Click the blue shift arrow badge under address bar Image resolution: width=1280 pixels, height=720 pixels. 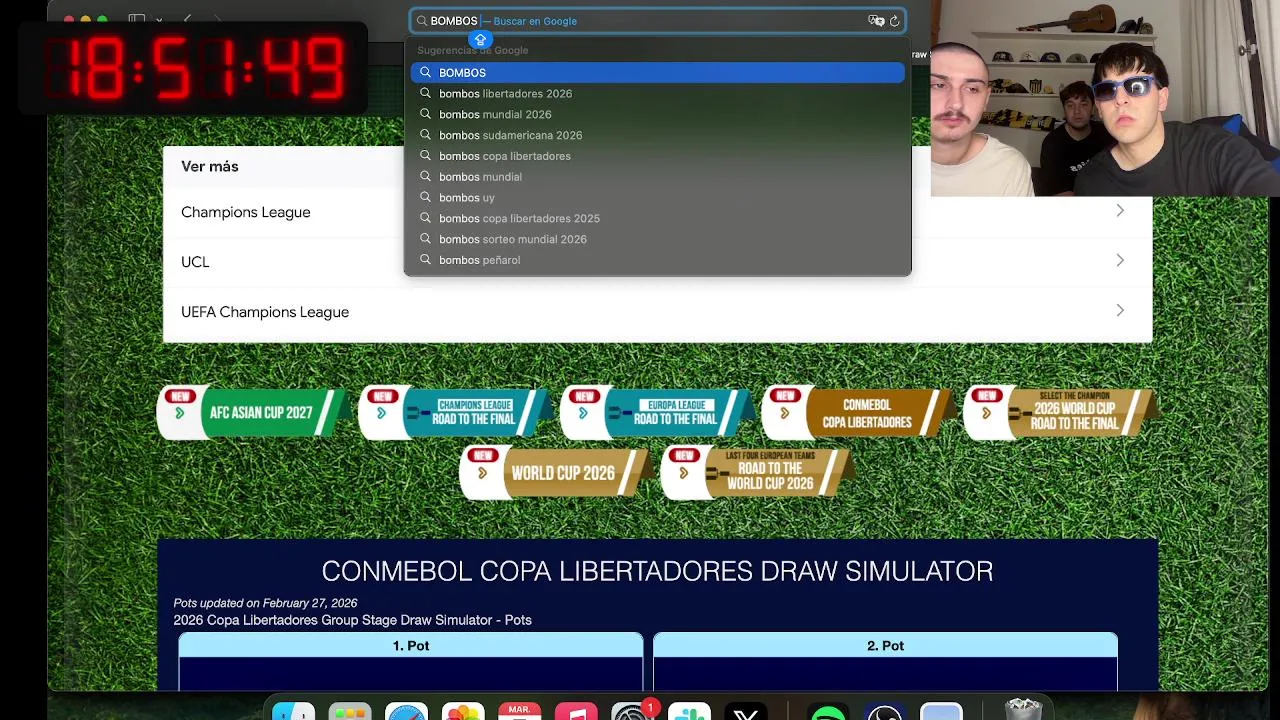[480, 40]
